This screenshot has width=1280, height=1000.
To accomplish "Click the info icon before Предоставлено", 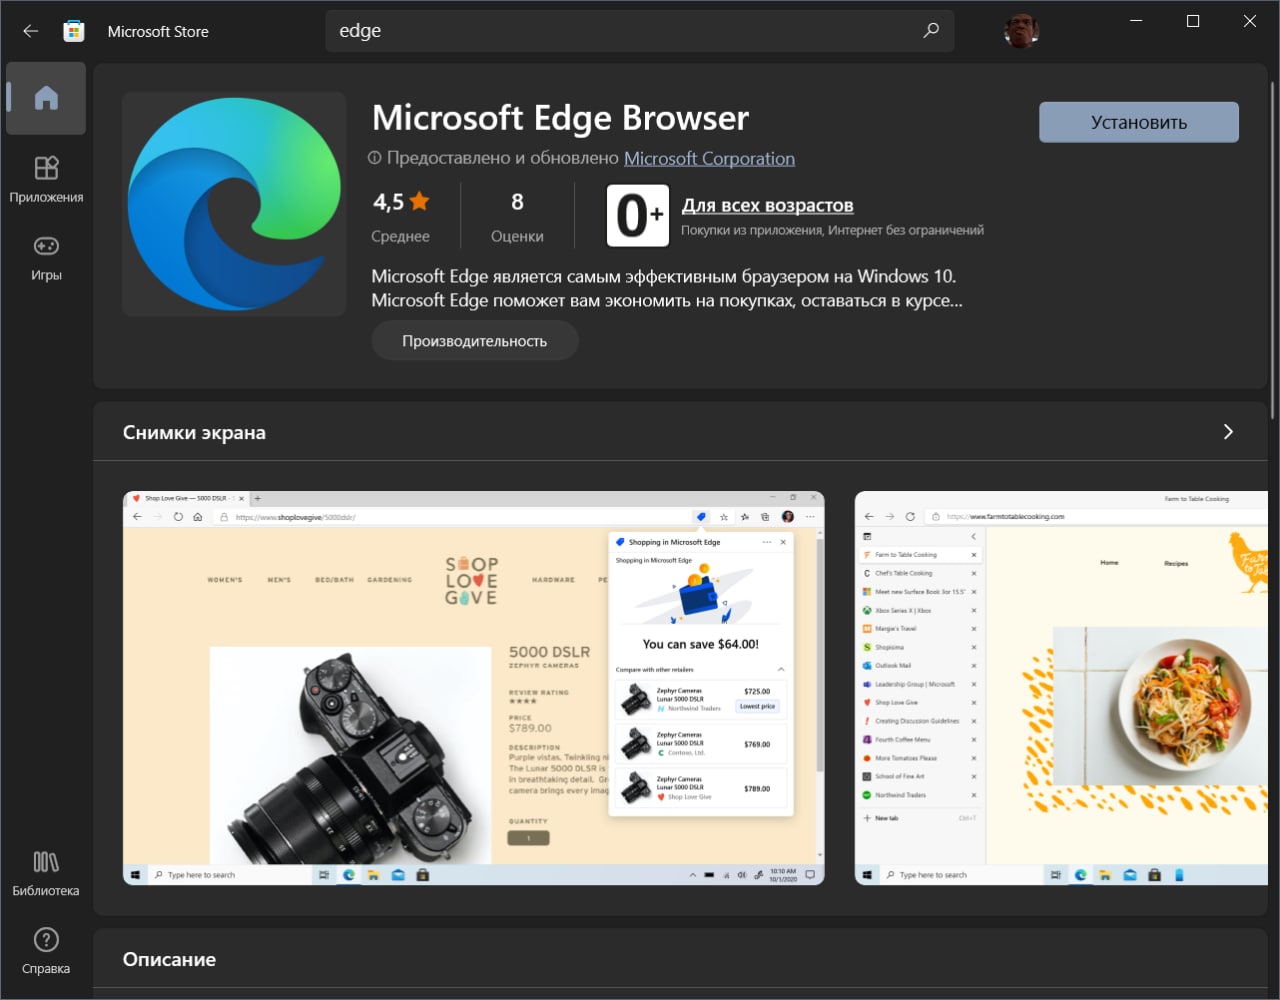I will (x=374, y=158).
